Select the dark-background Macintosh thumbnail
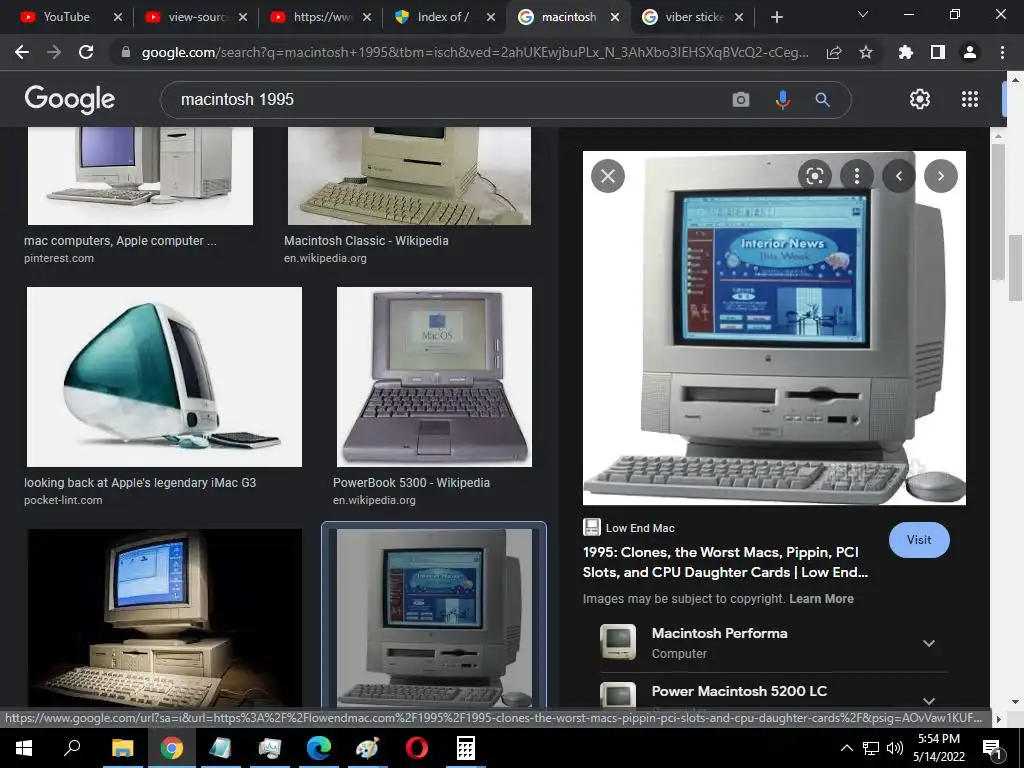 tap(165, 618)
